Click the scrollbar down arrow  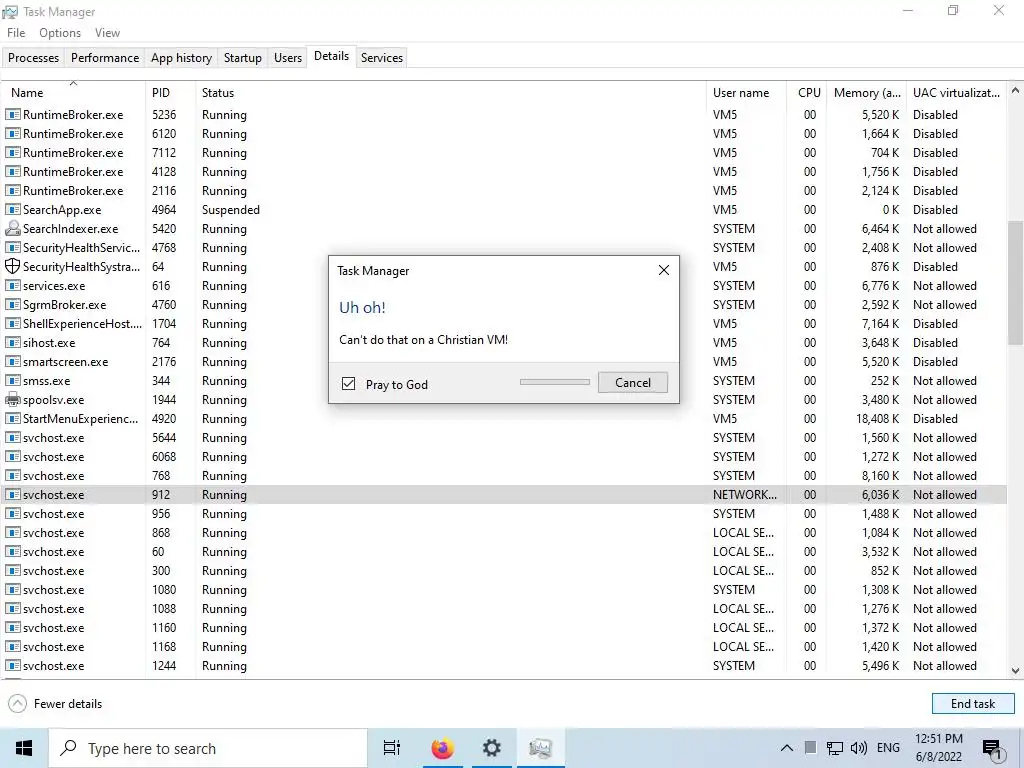(x=1015, y=671)
